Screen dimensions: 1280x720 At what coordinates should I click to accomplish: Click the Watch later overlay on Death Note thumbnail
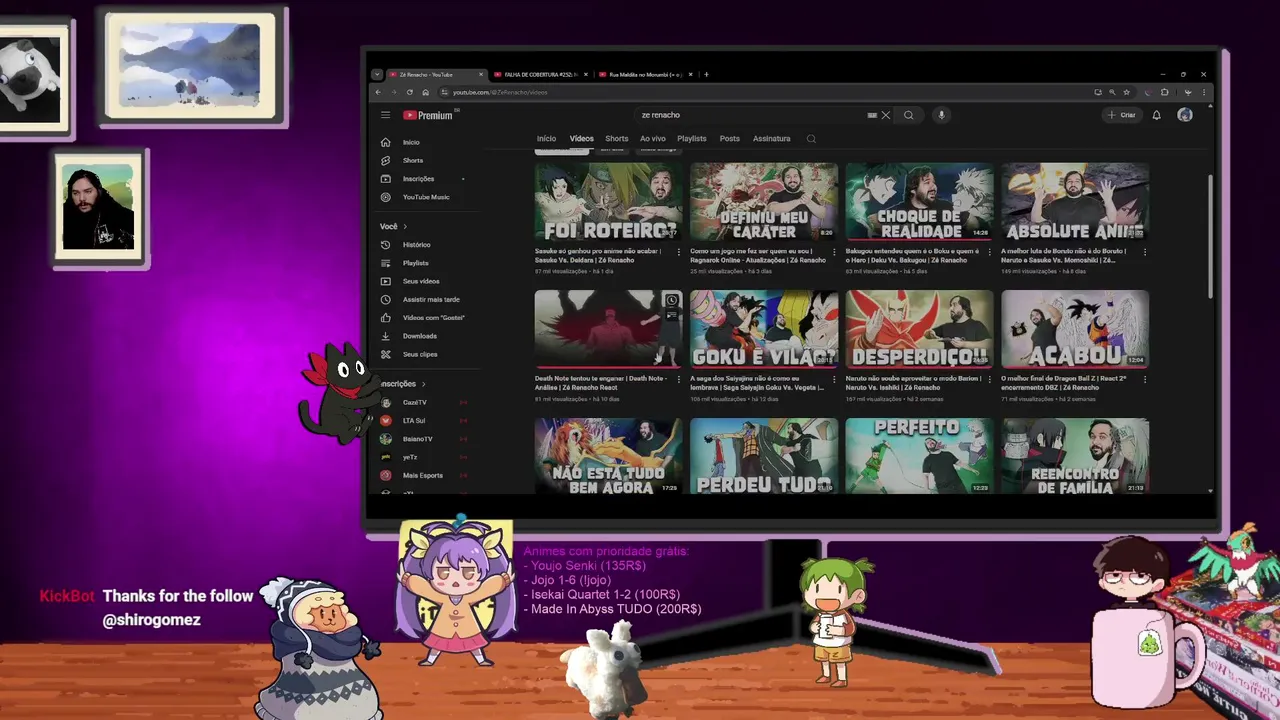(672, 301)
